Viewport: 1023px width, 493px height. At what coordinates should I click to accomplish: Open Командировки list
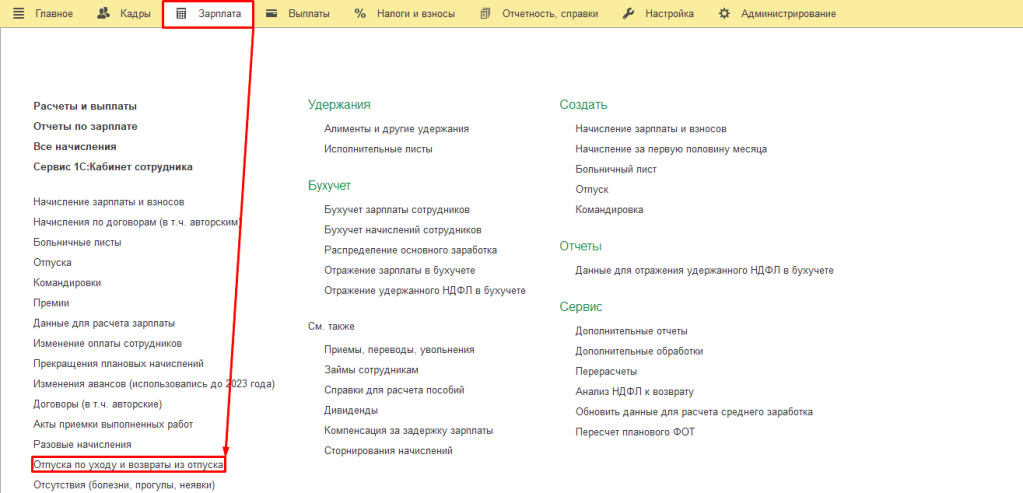click(67, 283)
